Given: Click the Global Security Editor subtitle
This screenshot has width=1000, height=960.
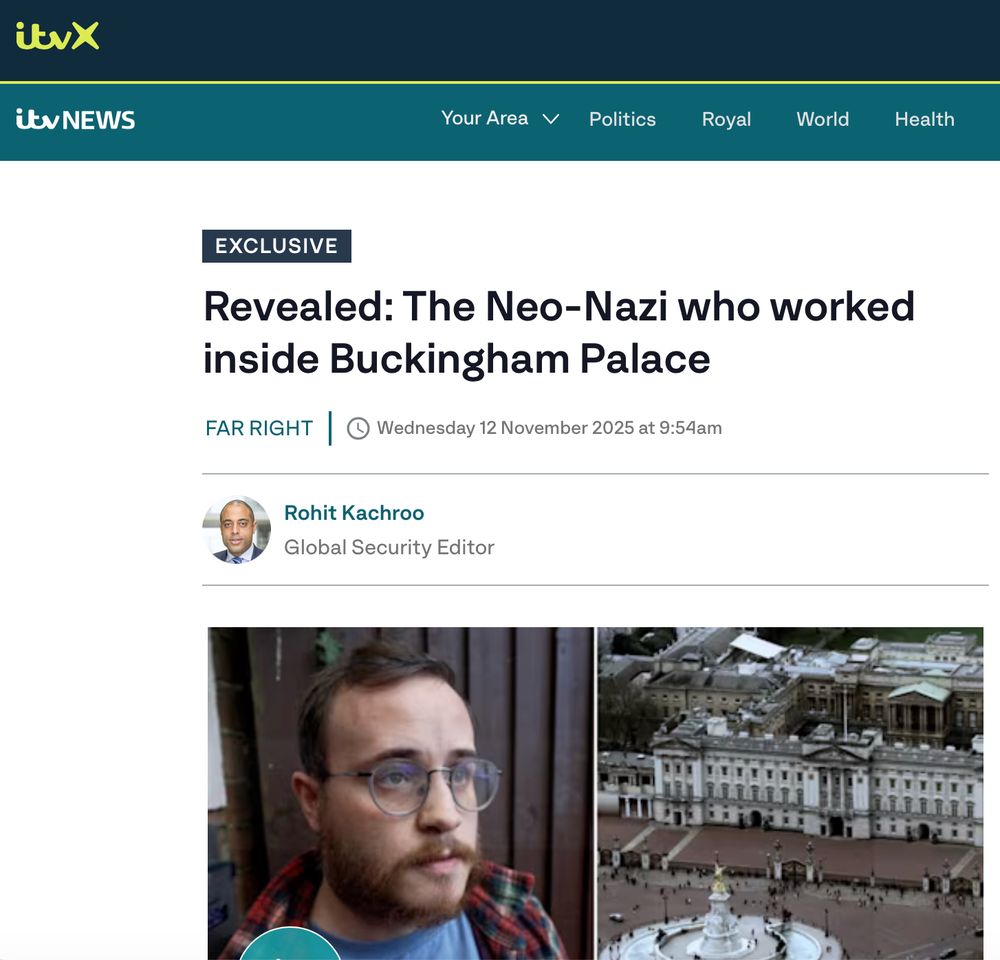Looking at the screenshot, I should point(389,547).
